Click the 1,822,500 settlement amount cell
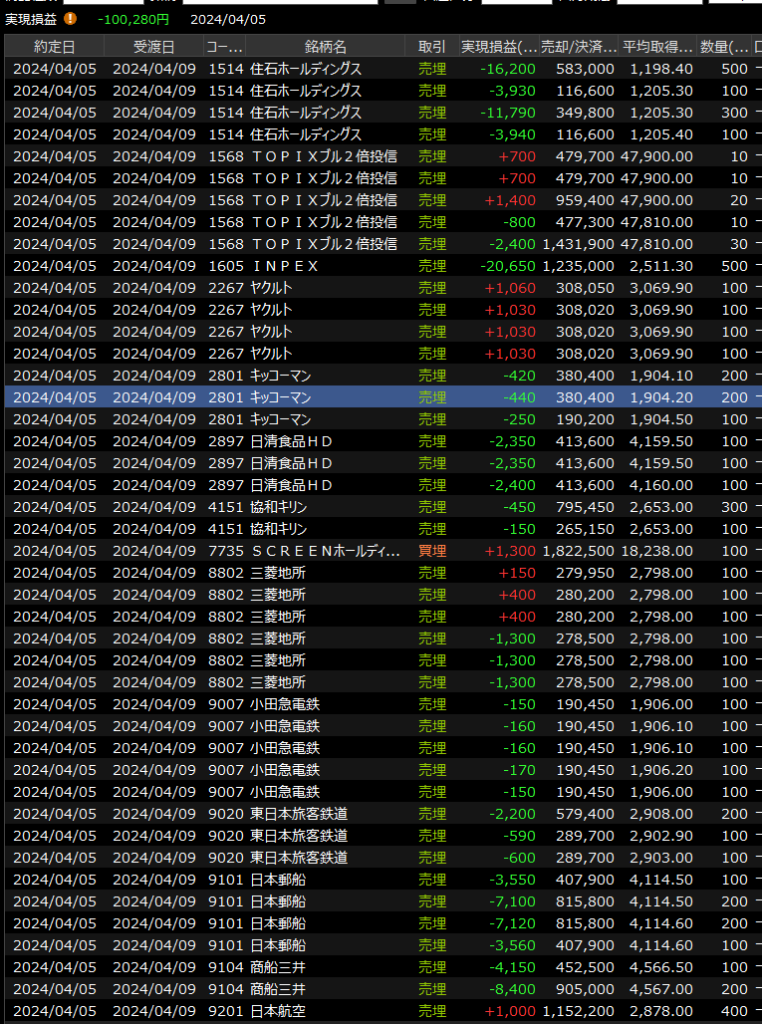This screenshot has width=762, height=1024. coord(579,551)
